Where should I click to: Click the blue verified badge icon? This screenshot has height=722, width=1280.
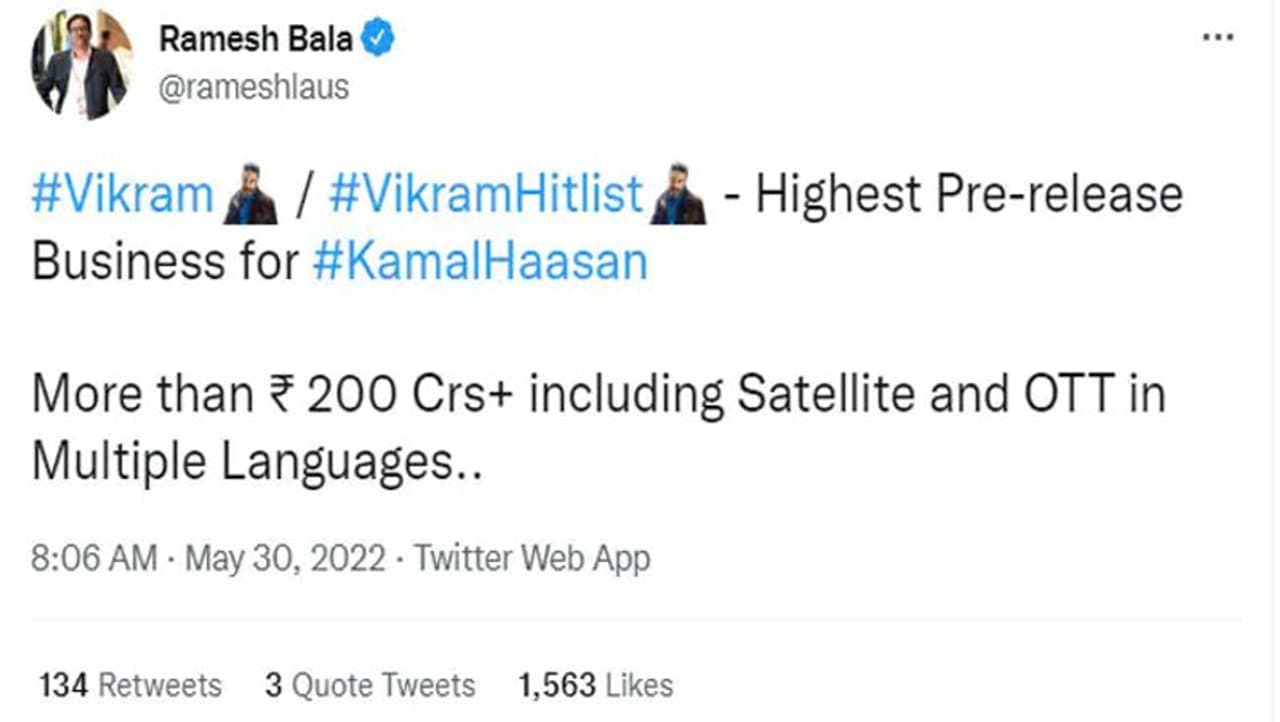point(379,39)
